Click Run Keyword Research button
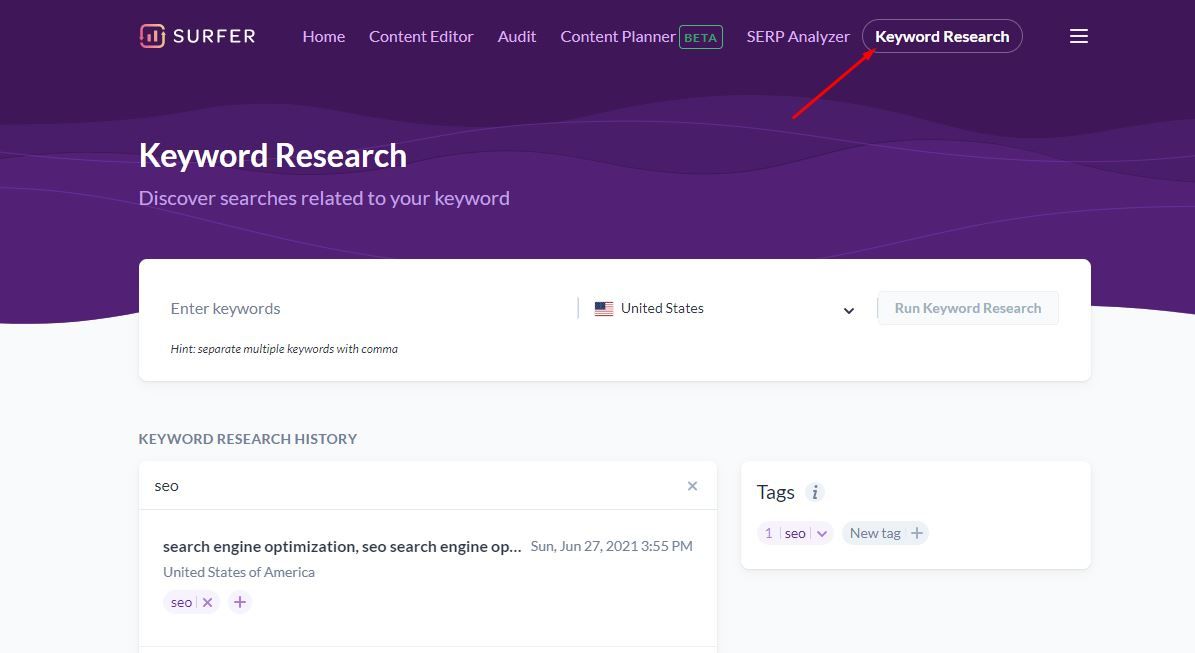 click(968, 309)
